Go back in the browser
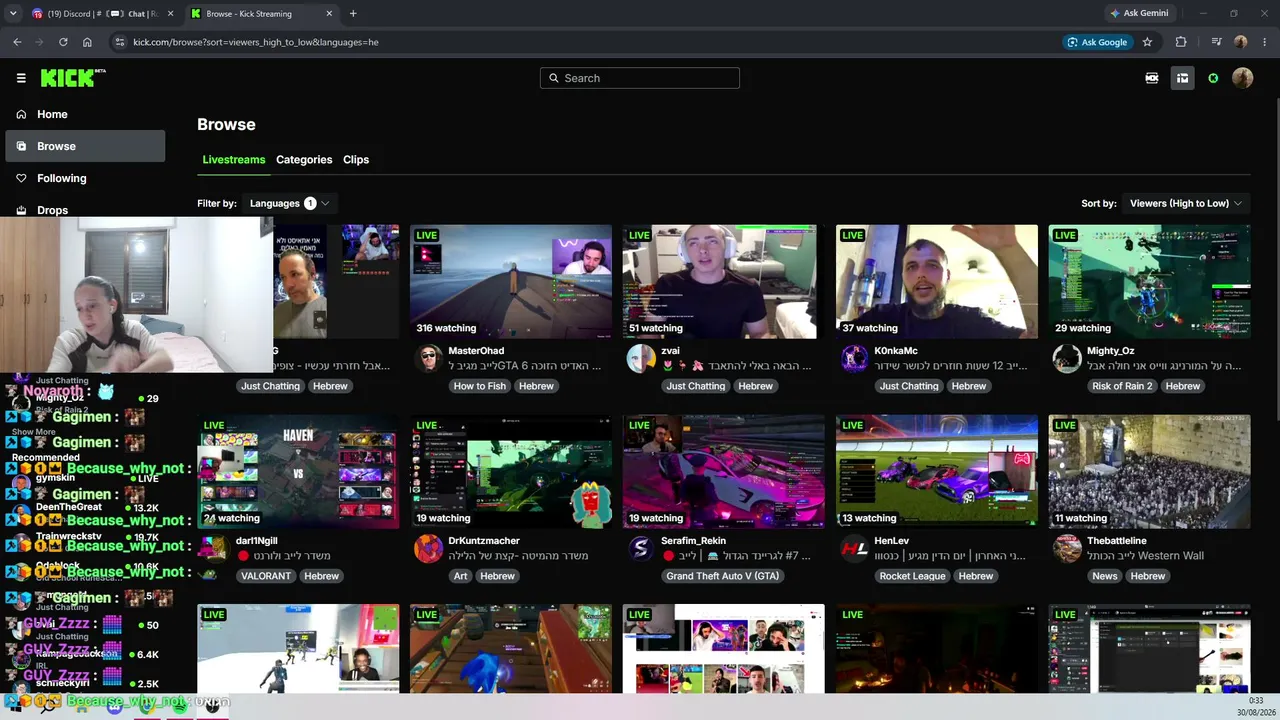This screenshot has width=1280, height=720. [17, 42]
